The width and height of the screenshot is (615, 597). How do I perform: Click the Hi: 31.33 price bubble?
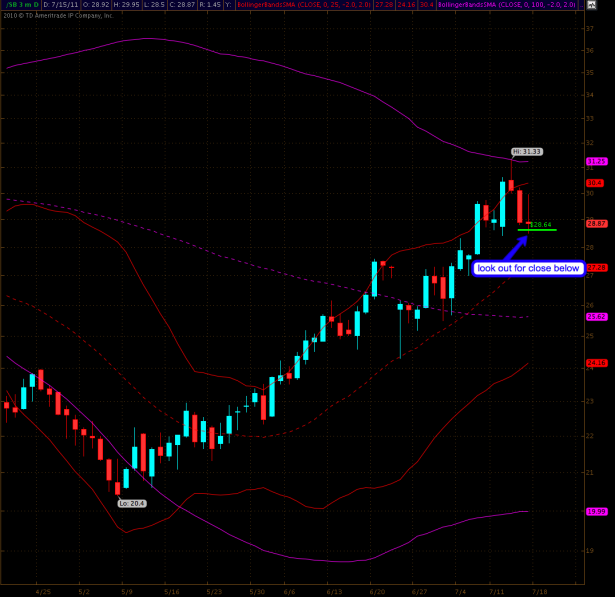(x=526, y=152)
